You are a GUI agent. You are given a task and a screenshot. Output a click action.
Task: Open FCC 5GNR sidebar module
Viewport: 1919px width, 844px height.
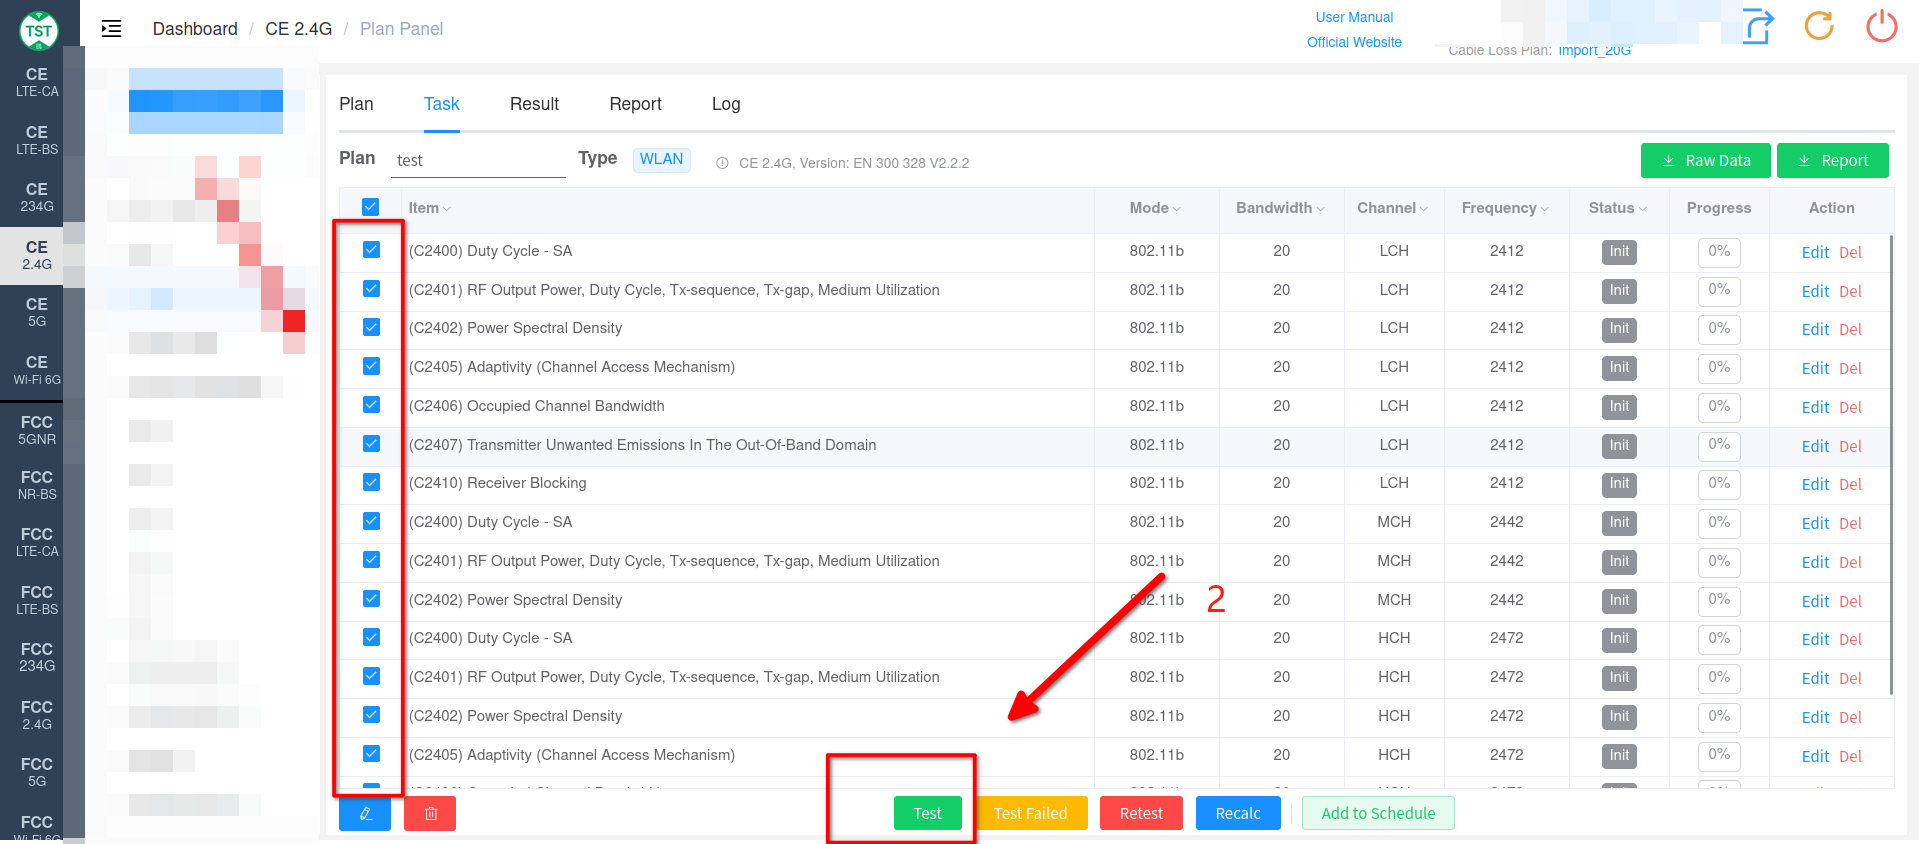coord(37,430)
